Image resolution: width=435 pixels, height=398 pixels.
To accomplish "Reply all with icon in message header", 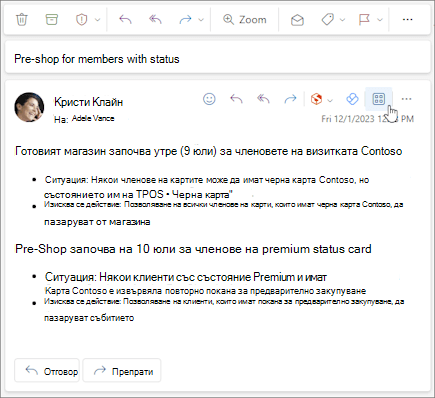I will pos(263,99).
